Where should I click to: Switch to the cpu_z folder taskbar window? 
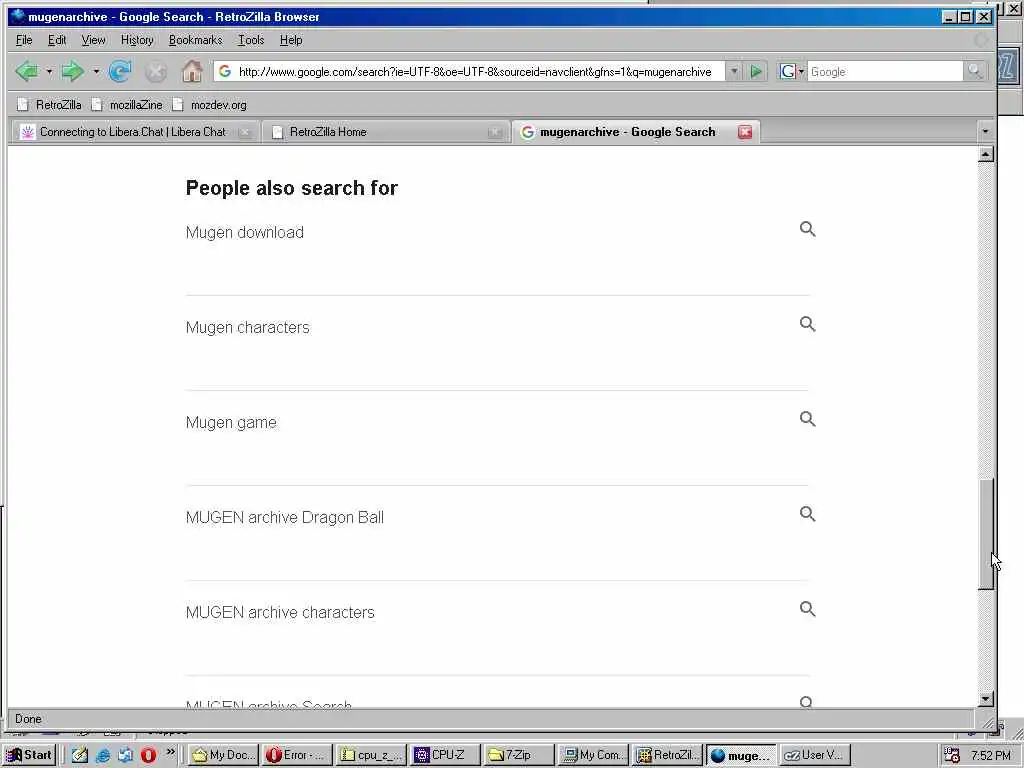point(371,755)
